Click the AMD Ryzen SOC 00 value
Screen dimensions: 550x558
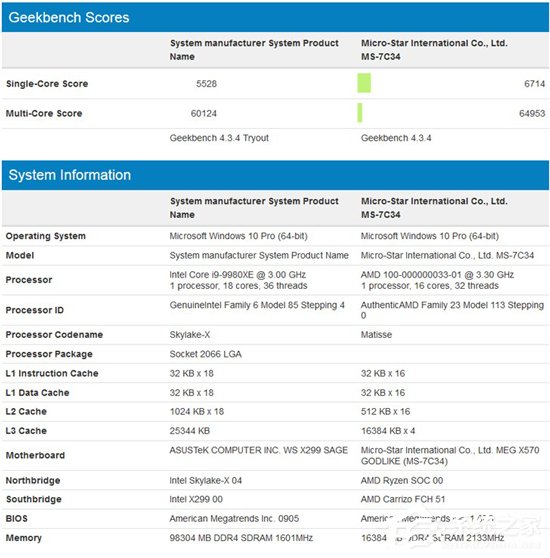pos(402,481)
